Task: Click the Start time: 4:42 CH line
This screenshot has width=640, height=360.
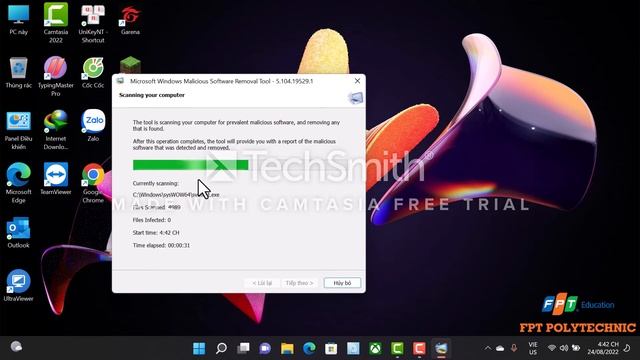Action: click(x=156, y=233)
